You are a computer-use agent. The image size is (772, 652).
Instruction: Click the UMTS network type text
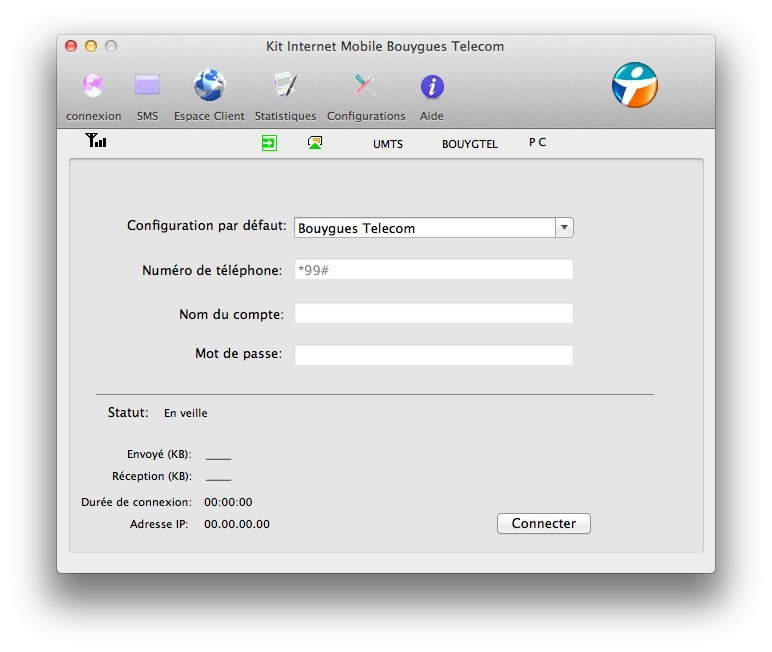(387, 144)
